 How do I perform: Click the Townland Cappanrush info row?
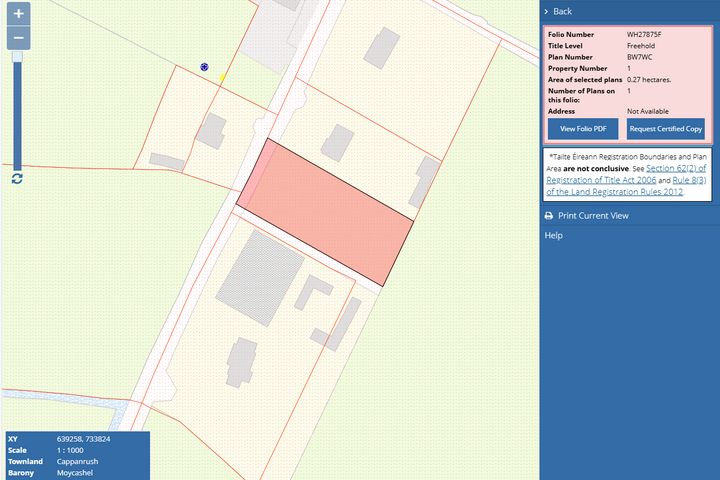pyautogui.click(x=75, y=461)
